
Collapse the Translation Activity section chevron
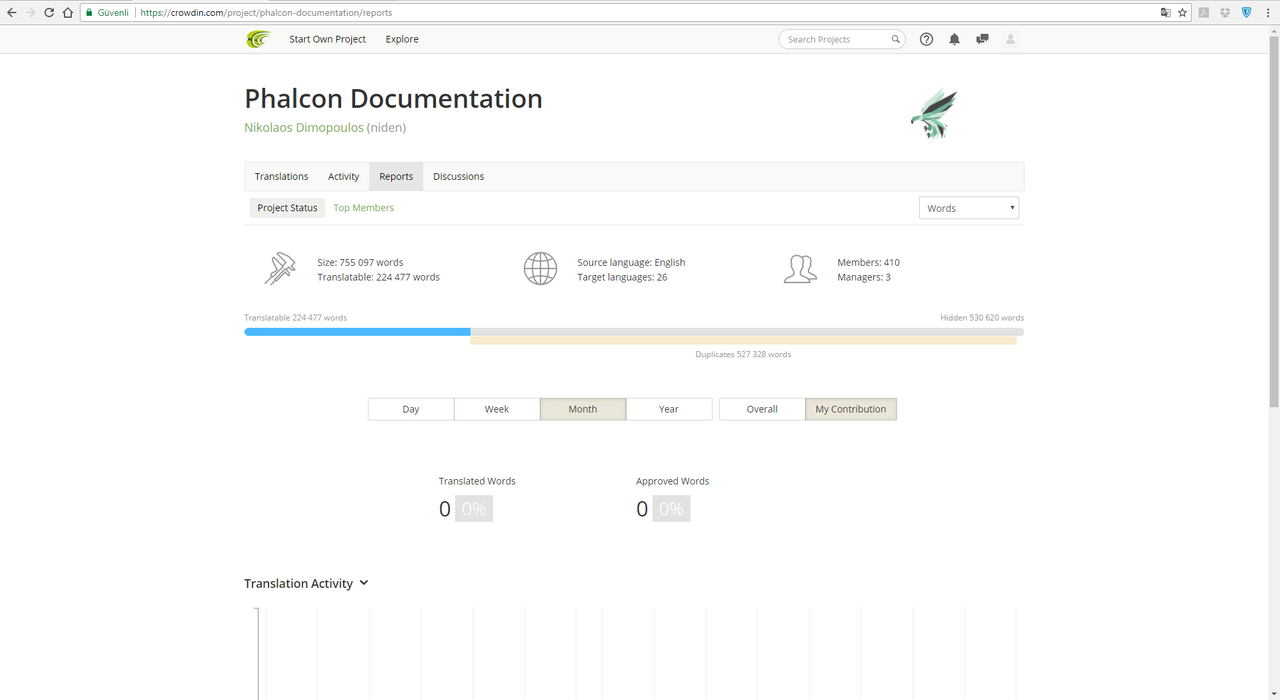point(364,583)
